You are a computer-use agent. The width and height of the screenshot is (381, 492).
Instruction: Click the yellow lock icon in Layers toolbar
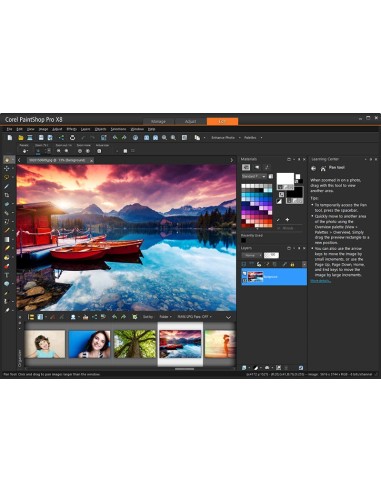click(x=292, y=264)
